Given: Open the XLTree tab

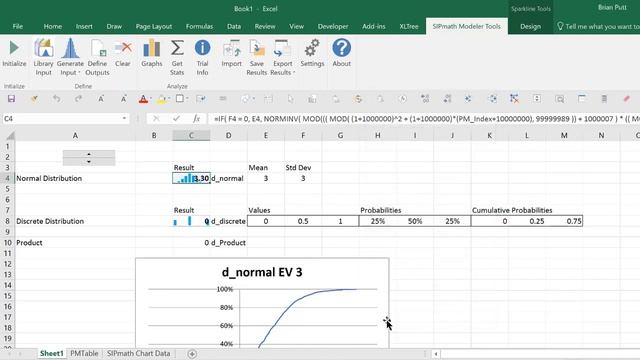Looking at the screenshot, I should (409, 27).
